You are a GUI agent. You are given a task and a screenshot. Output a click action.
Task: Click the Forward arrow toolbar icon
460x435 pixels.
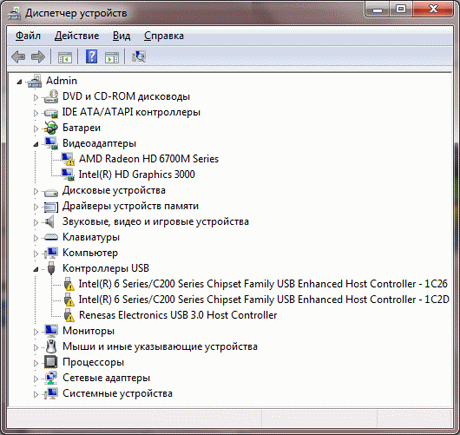point(38,57)
